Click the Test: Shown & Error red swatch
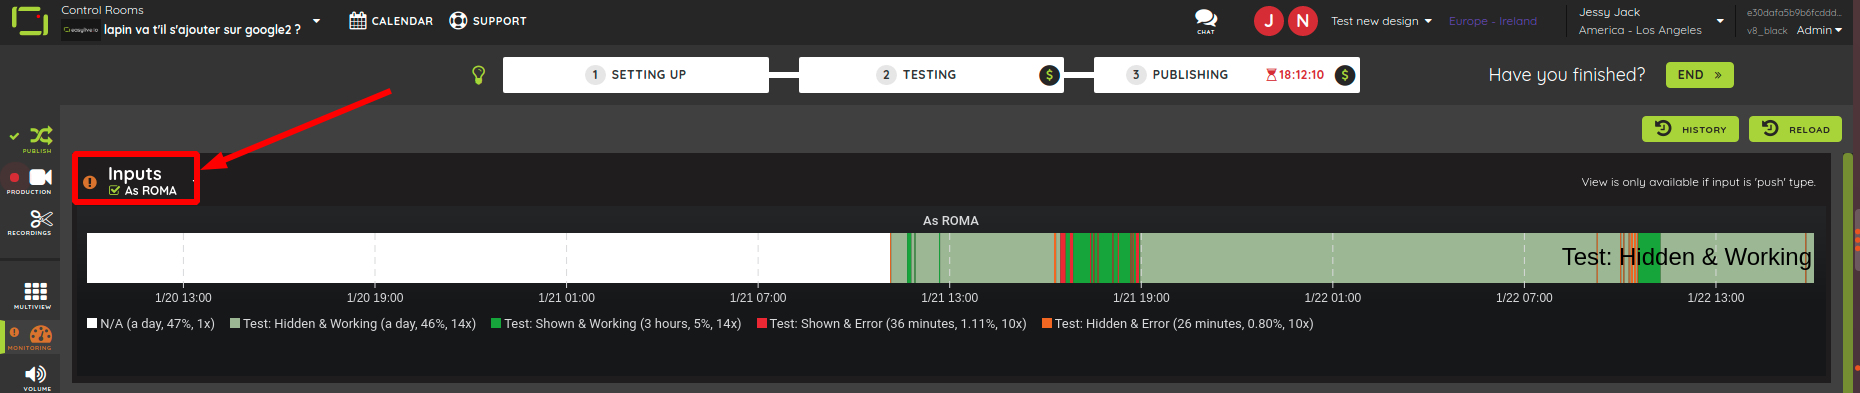The height and width of the screenshot is (393, 1860). coord(762,324)
